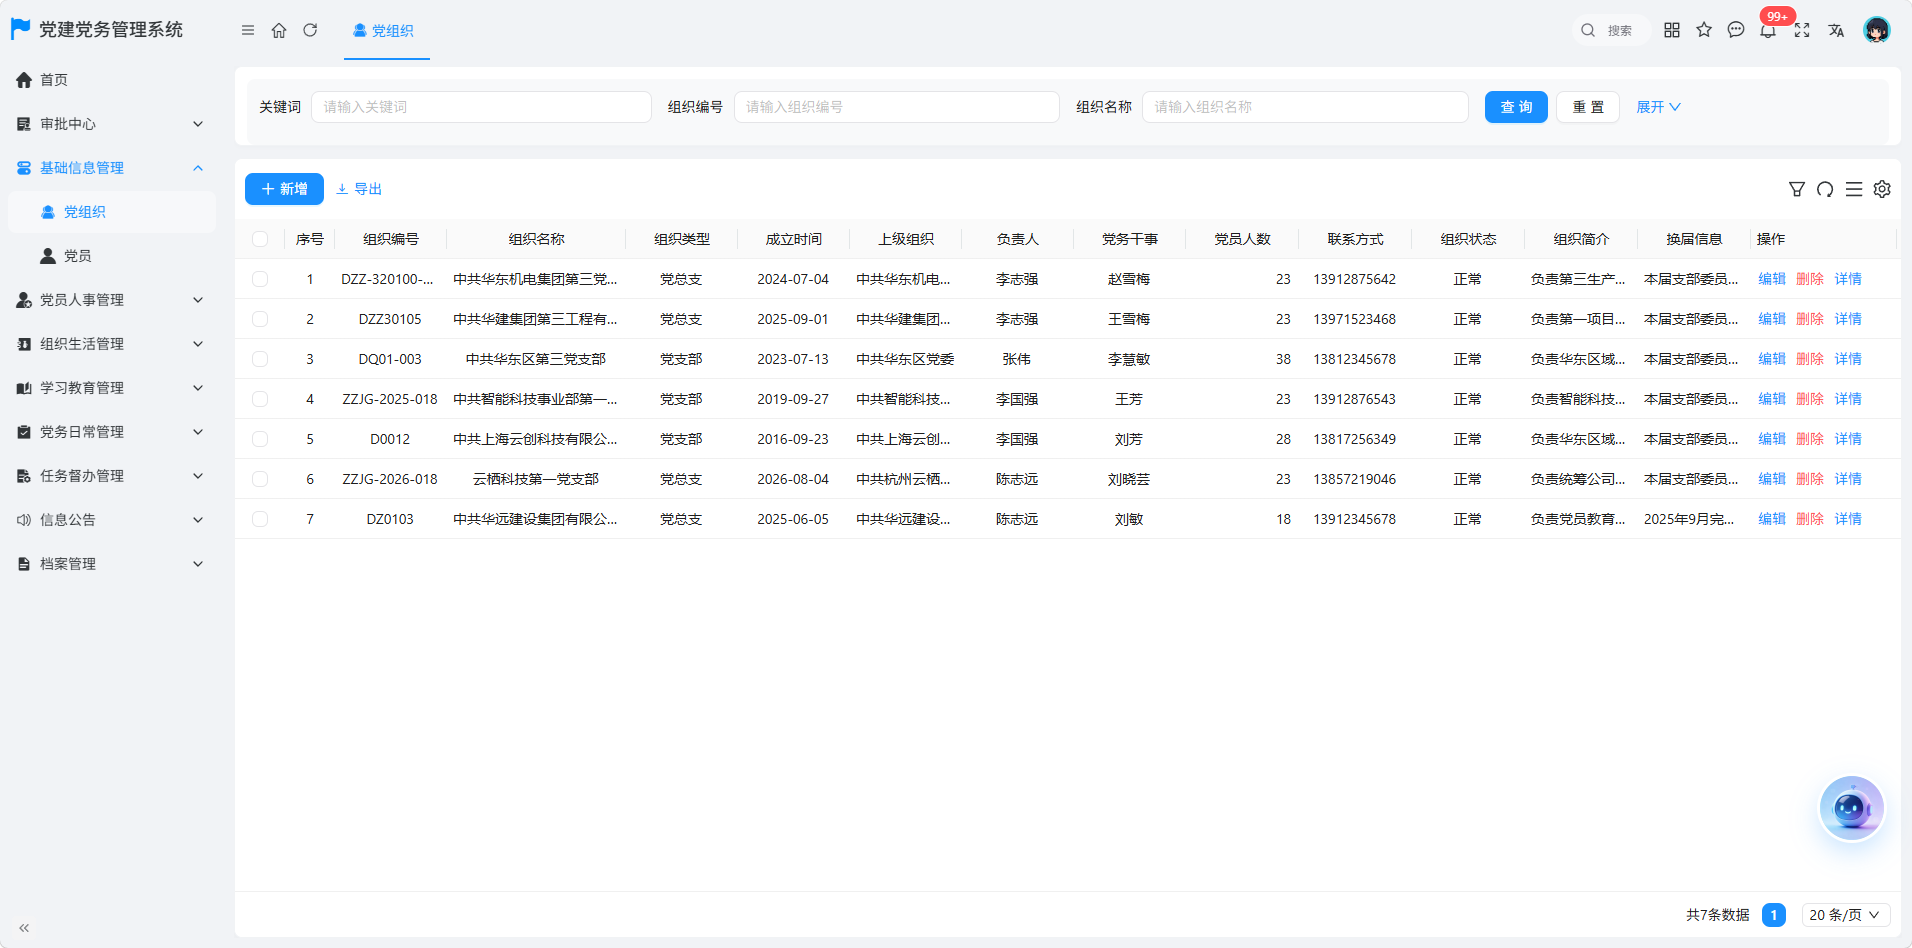The height and width of the screenshot is (948, 1912).
Task: Check row 1 DZZ-320100 checkbox
Action: click(x=260, y=279)
